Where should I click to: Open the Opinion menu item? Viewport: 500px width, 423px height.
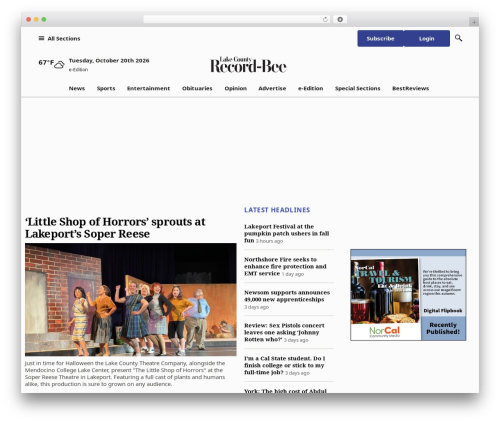pos(235,88)
